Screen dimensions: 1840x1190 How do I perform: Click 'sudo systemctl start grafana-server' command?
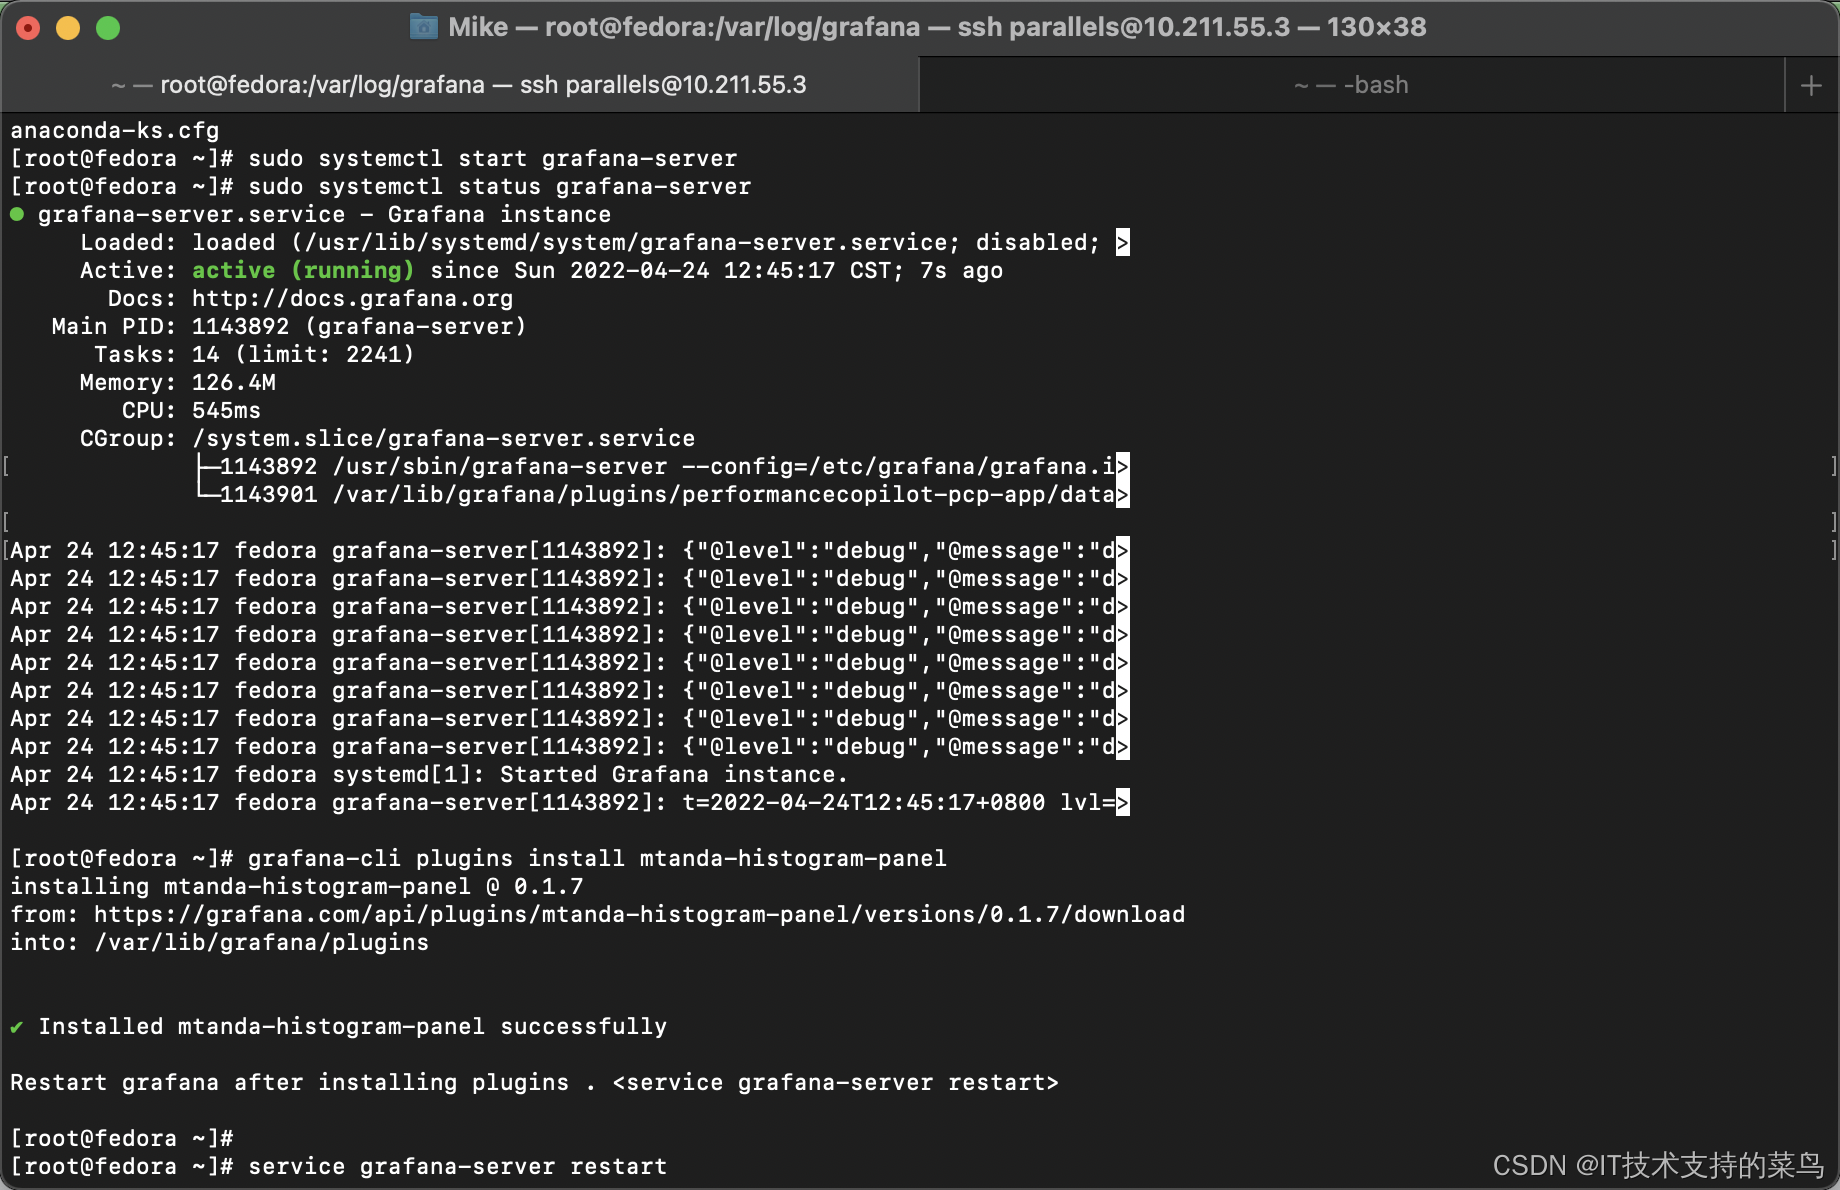(493, 158)
